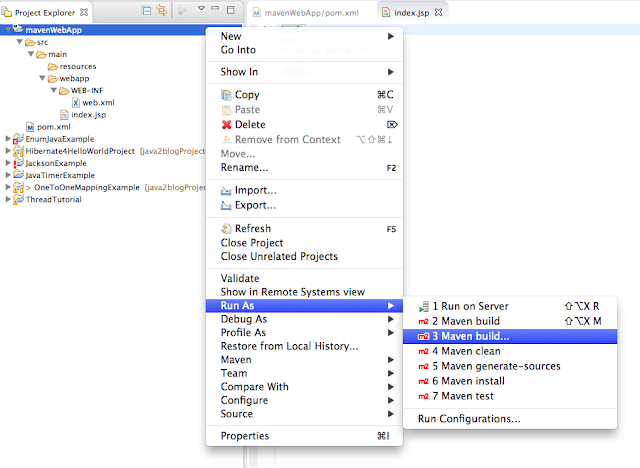Click m2 icon for 4 Maven clean
Image resolution: width=640 pixels, height=468 pixels.
[424, 351]
